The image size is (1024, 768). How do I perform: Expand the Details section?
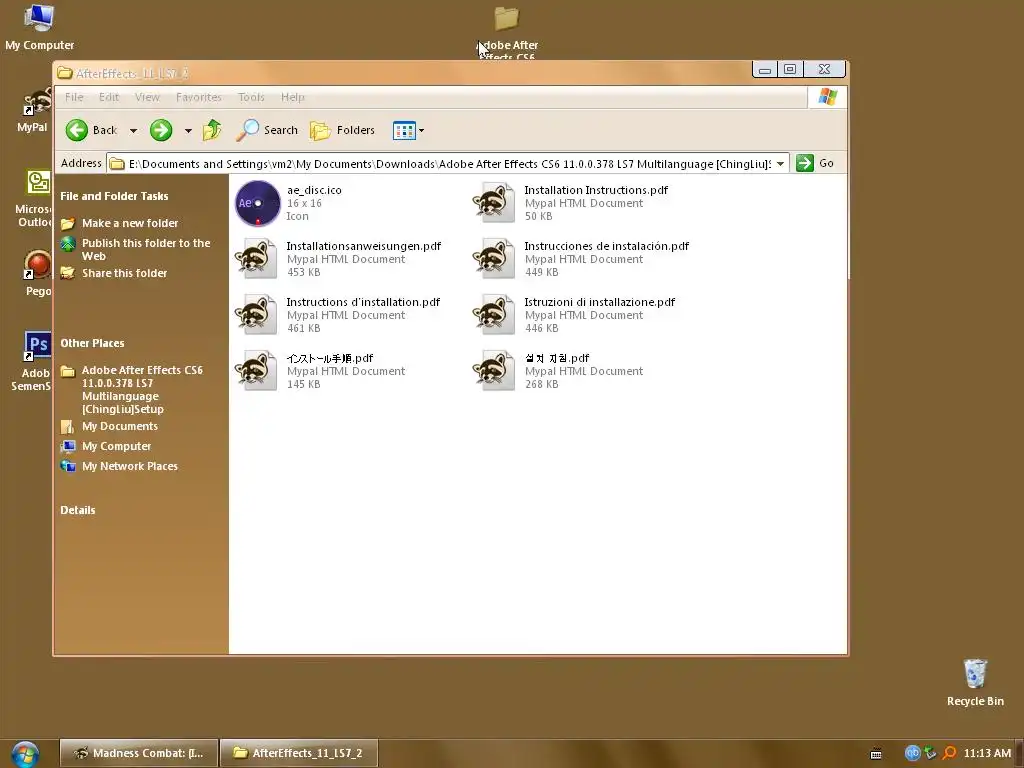pos(78,510)
